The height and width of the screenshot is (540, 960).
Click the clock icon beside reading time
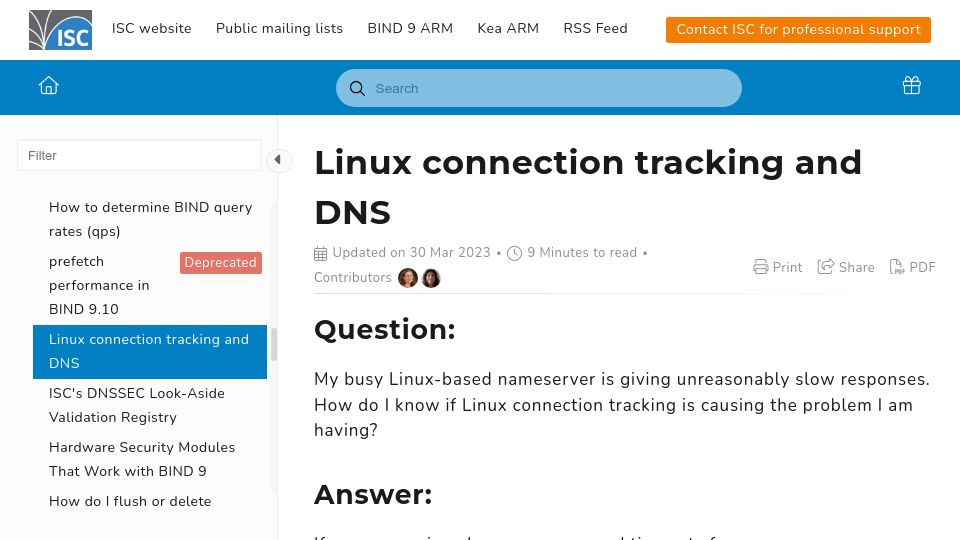[x=514, y=253]
